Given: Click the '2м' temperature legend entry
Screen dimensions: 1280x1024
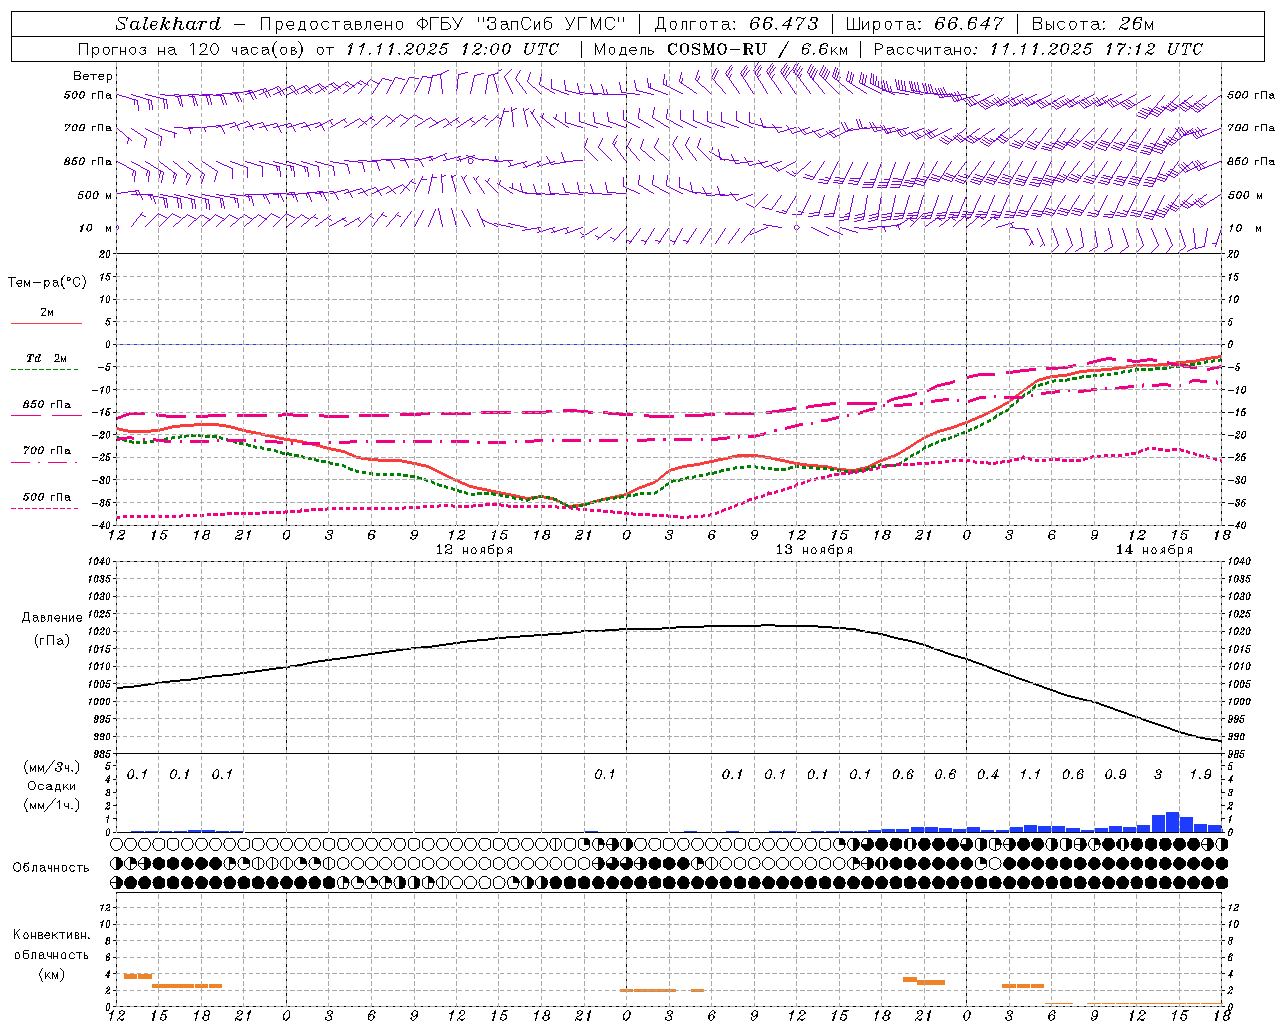Looking at the screenshot, I should [47, 312].
